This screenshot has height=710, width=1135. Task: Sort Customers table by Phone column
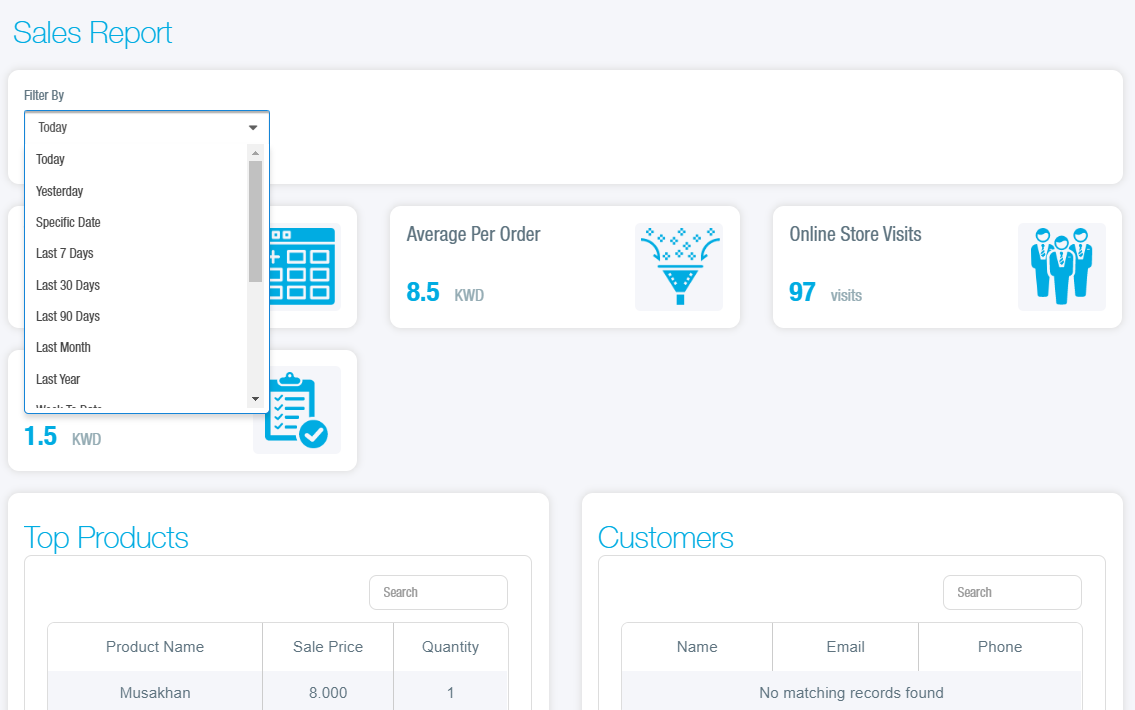point(1000,647)
